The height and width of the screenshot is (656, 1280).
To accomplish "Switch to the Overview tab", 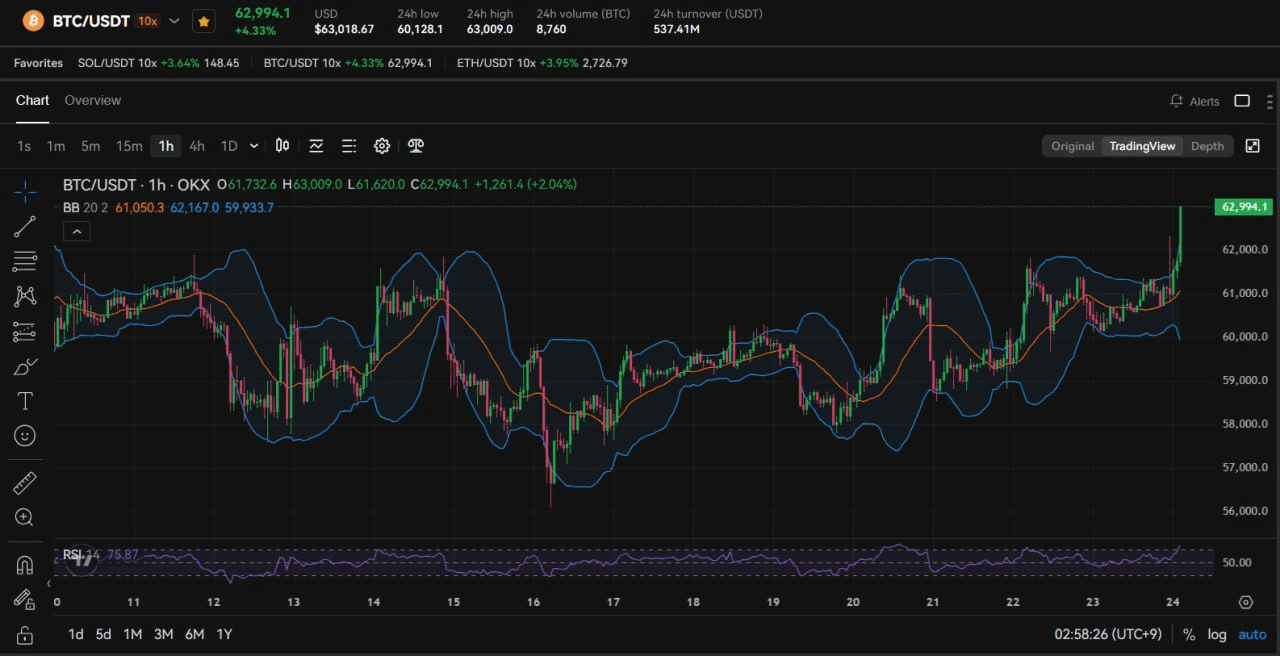I will coord(93,100).
